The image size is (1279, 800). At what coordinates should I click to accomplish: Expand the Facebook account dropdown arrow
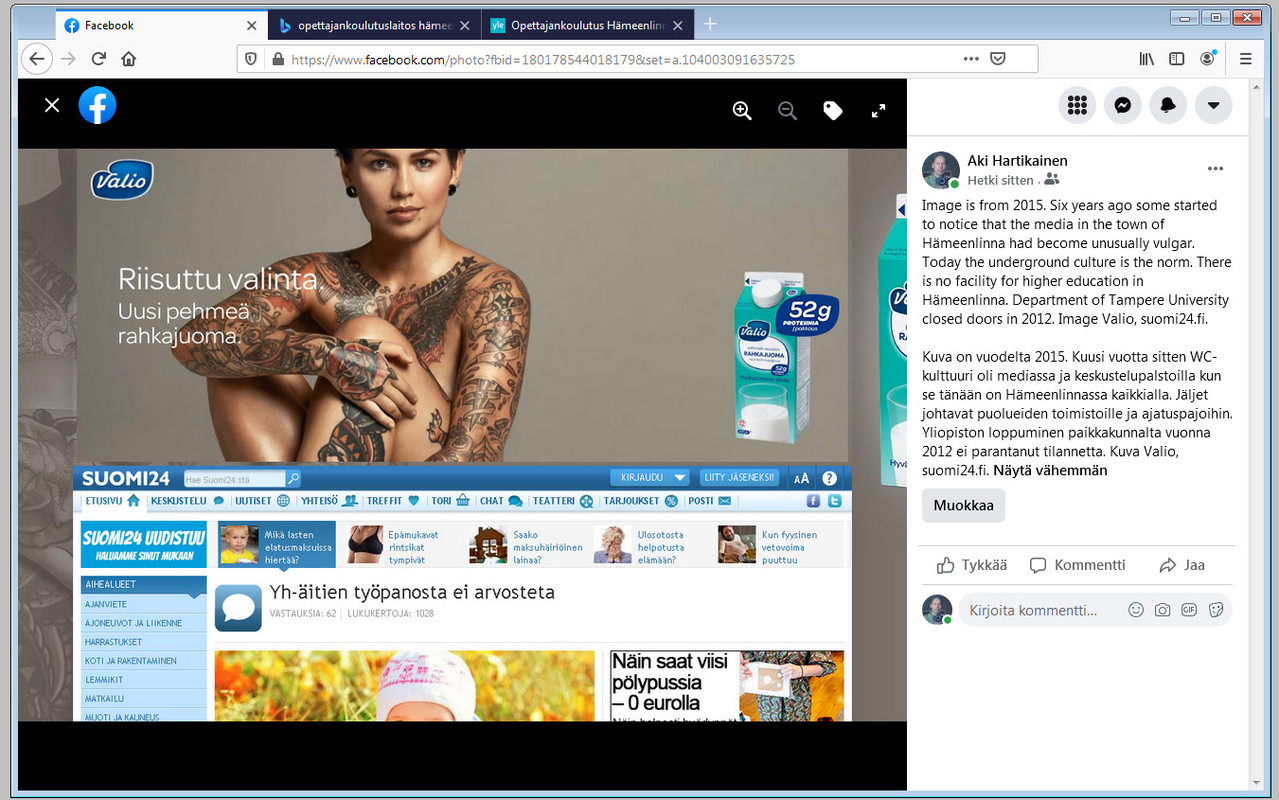tap(1214, 105)
